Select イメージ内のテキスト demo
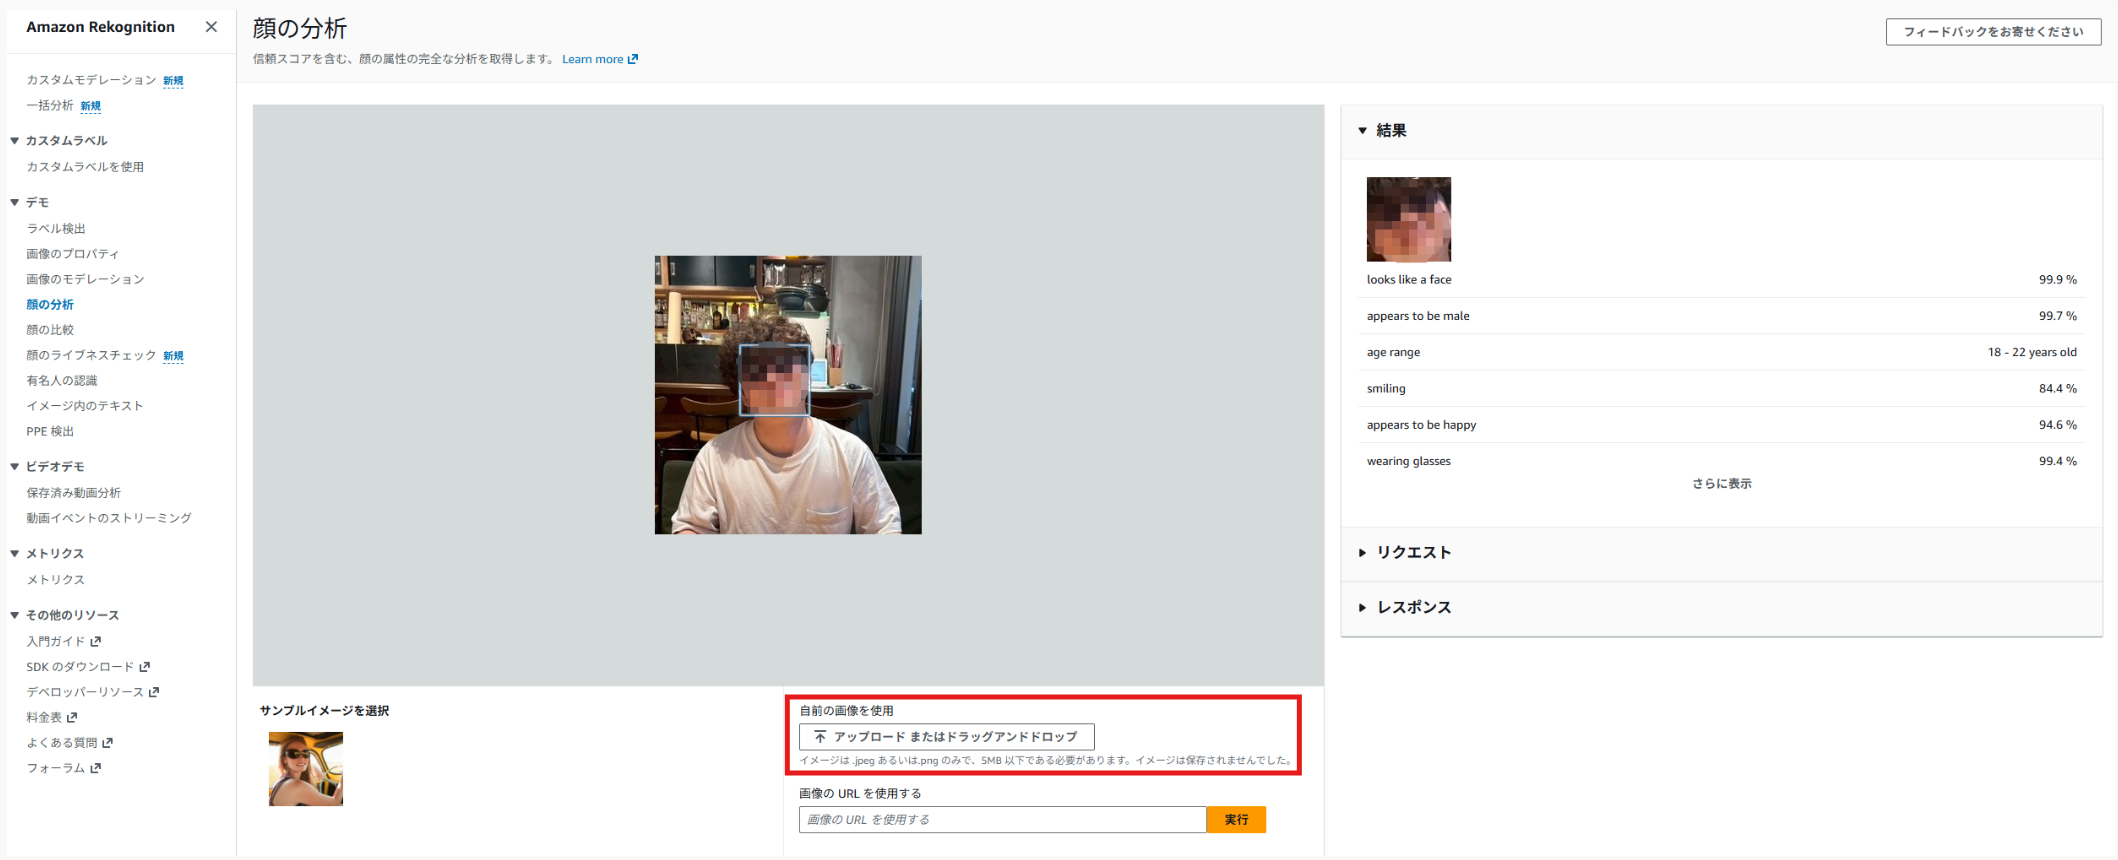 85,406
